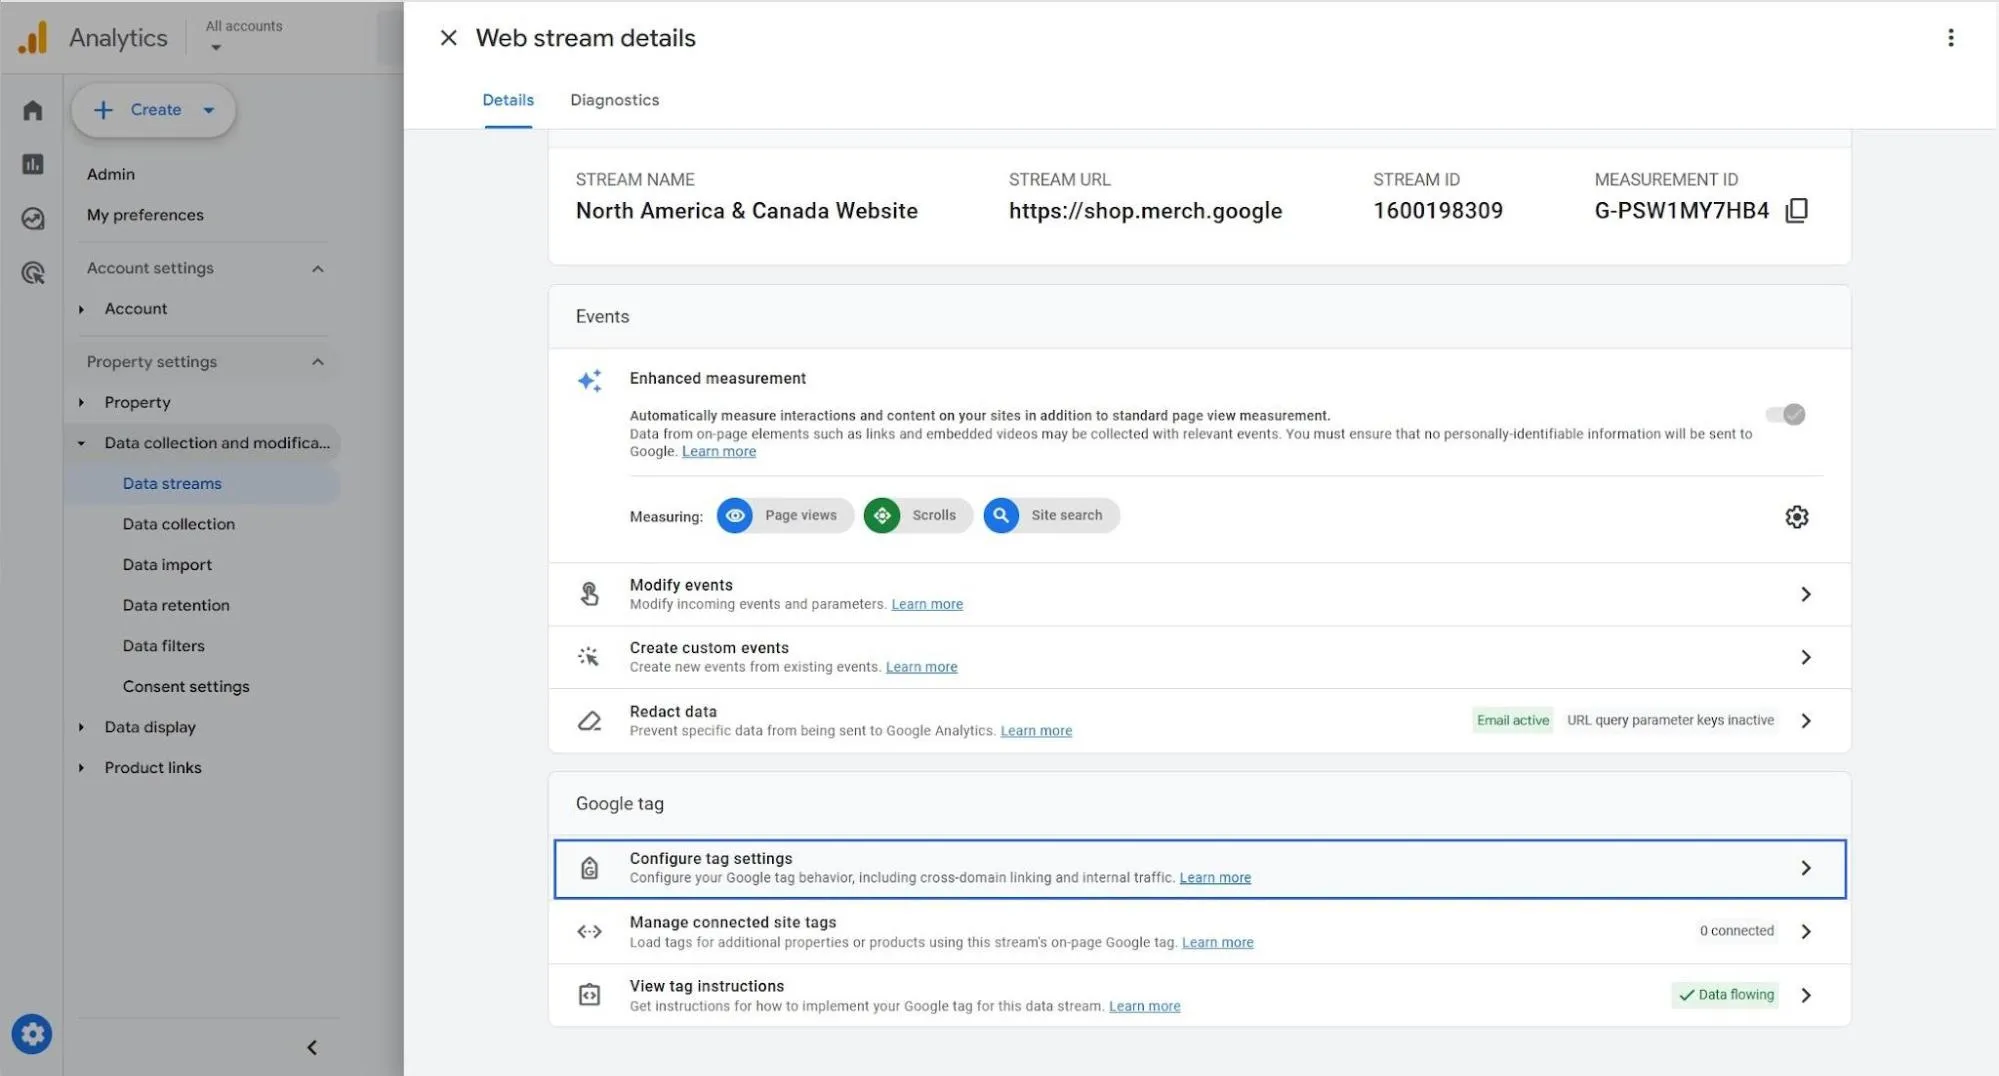Close the Web stream details panel
This screenshot has width=1999, height=1076.
point(448,38)
